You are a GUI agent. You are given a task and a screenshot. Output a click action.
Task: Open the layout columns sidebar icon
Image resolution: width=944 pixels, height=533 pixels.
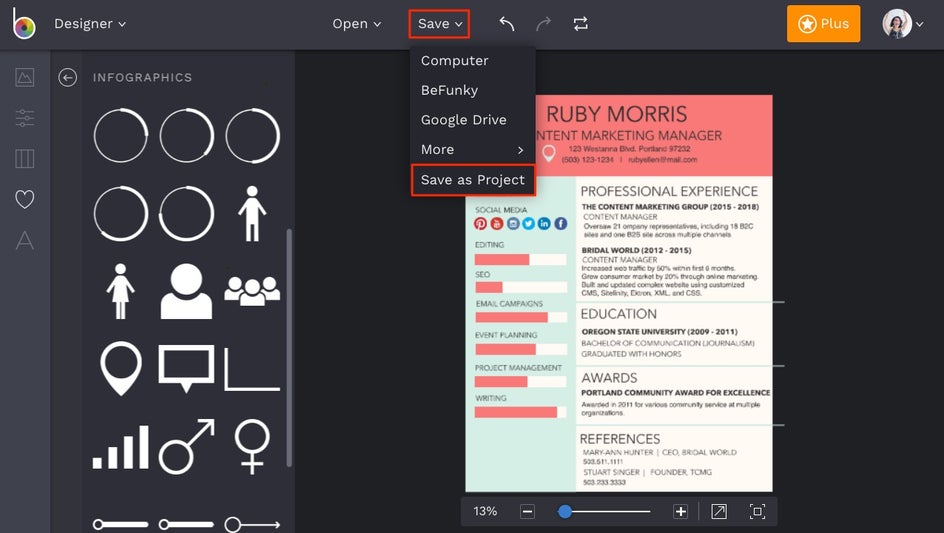(x=25, y=158)
